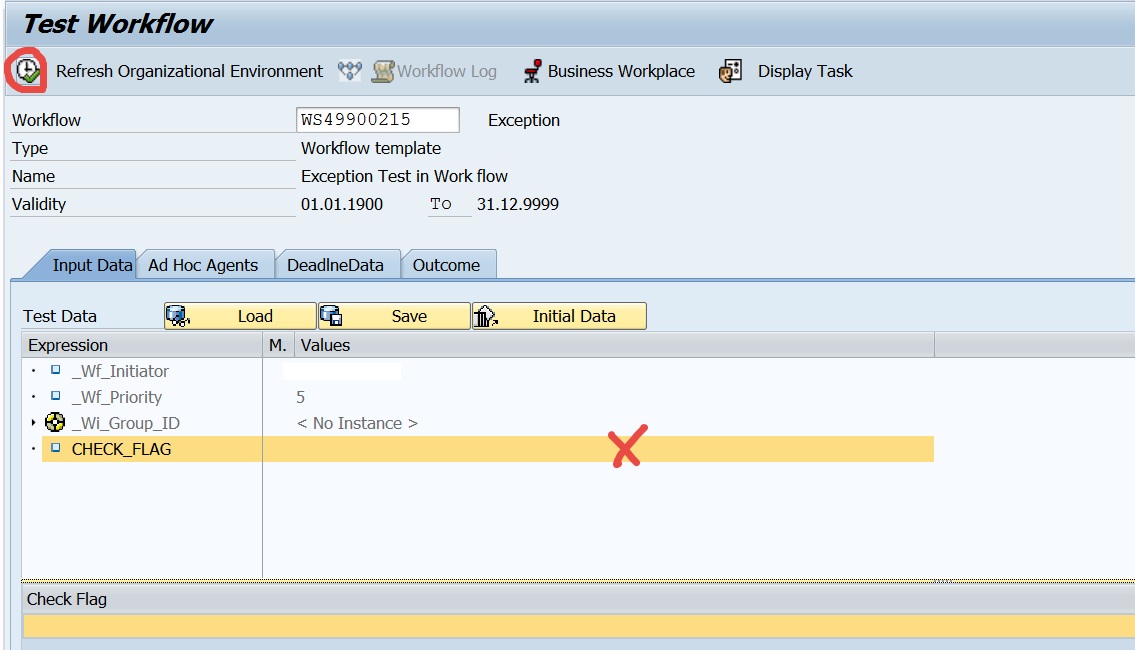This screenshot has width=1135, height=650.
Task: Click the CHECK_FLAG element square icon
Action: (x=56, y=448)
